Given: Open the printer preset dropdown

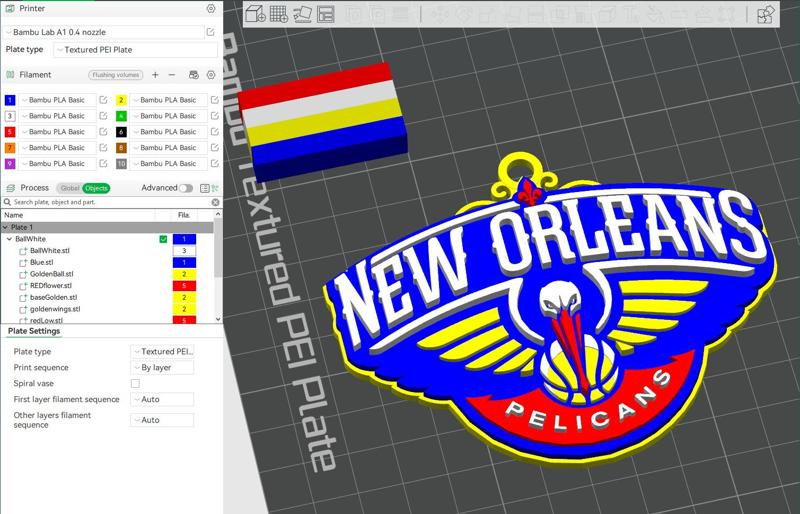Looking at the screenshot, I should [x=104, y=32].
